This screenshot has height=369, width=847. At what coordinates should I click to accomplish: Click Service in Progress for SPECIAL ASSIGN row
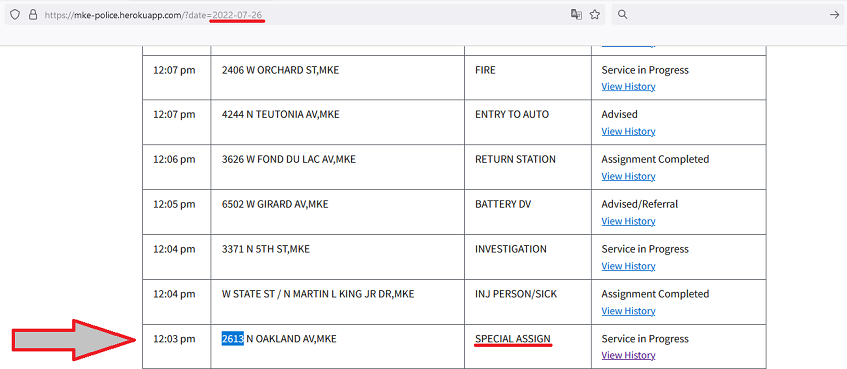coord(645,339)
